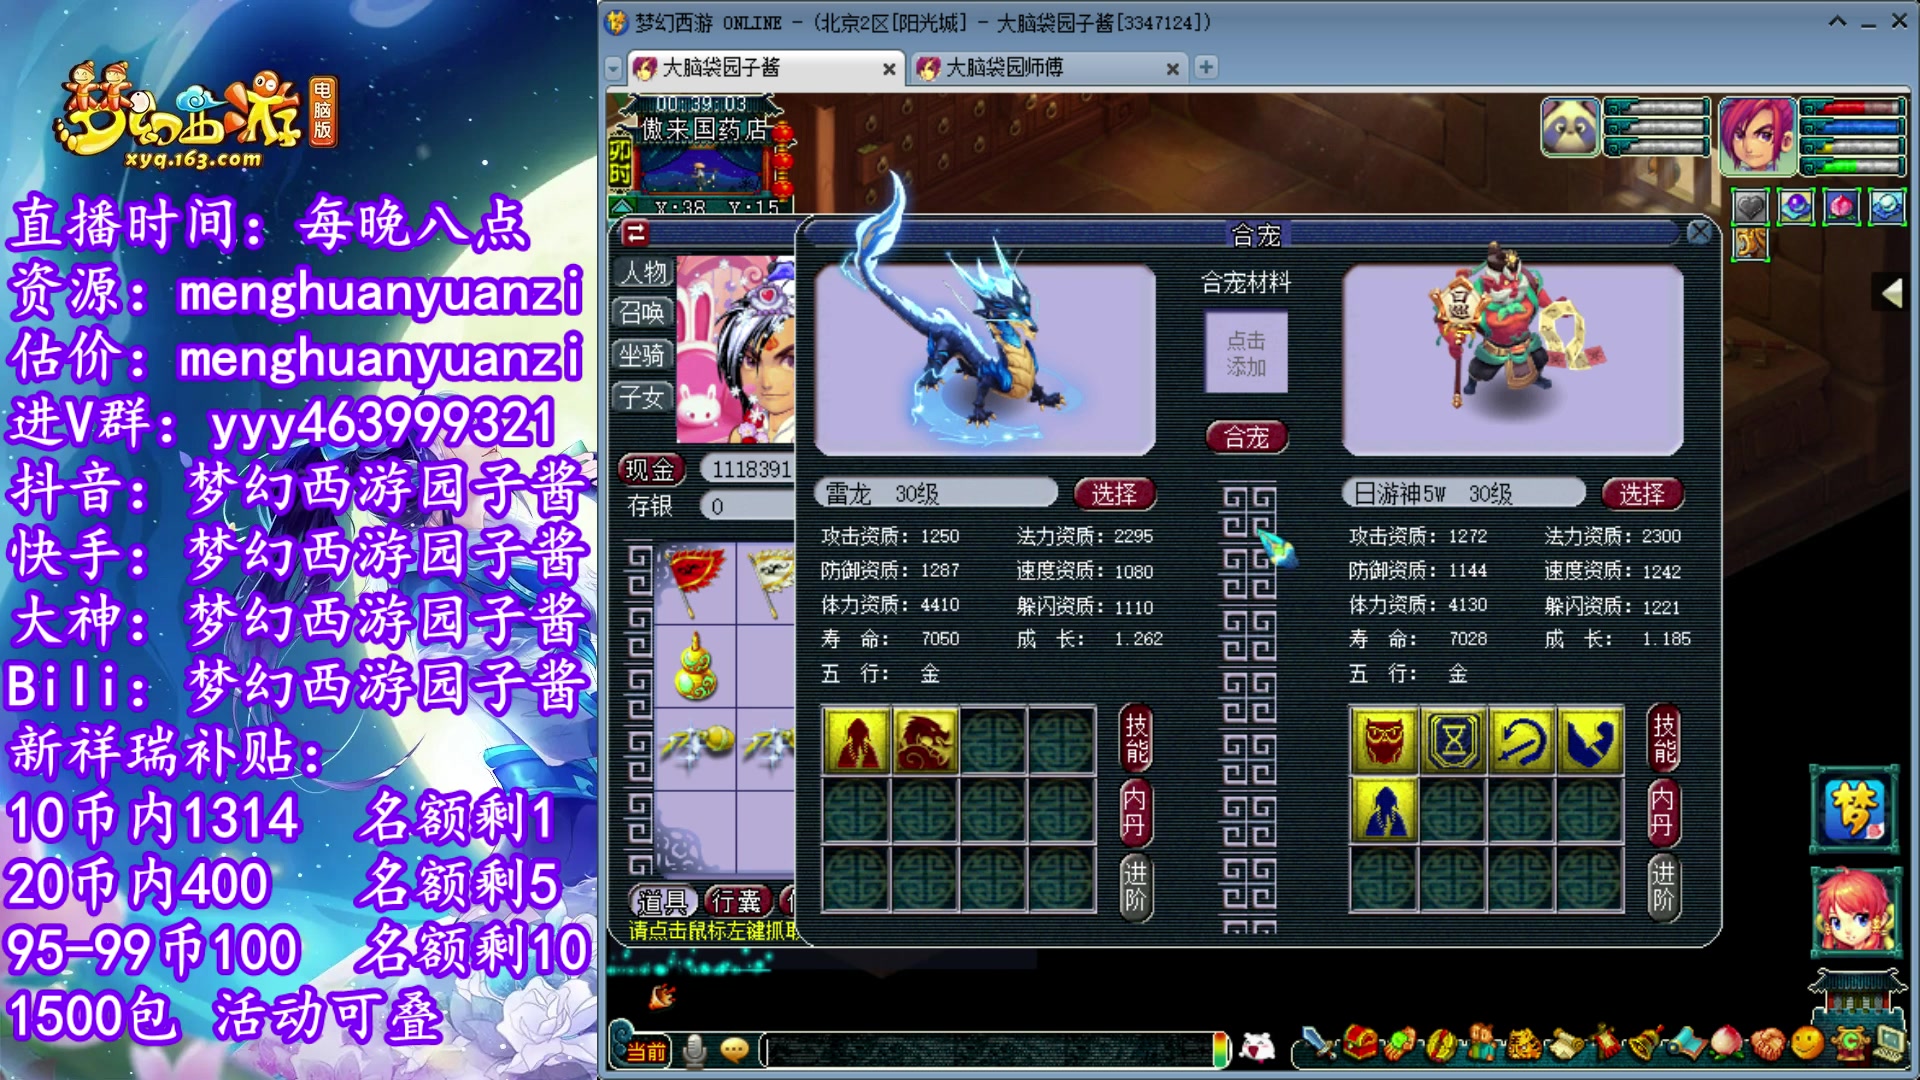Select 内丹 tab under 雷龙
This screenshot has height=1080, width=1920.
pyautogui.click(x=1136, y=813)
